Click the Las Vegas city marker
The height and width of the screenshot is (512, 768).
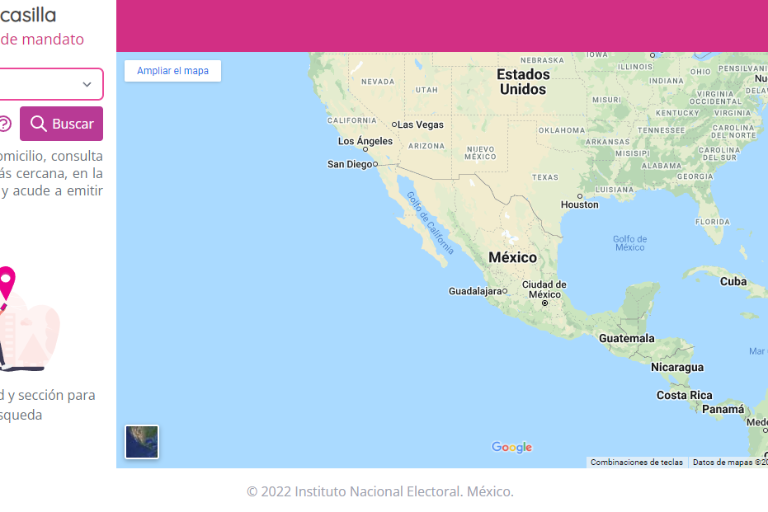pyautogui.click(x=395, y=125)
